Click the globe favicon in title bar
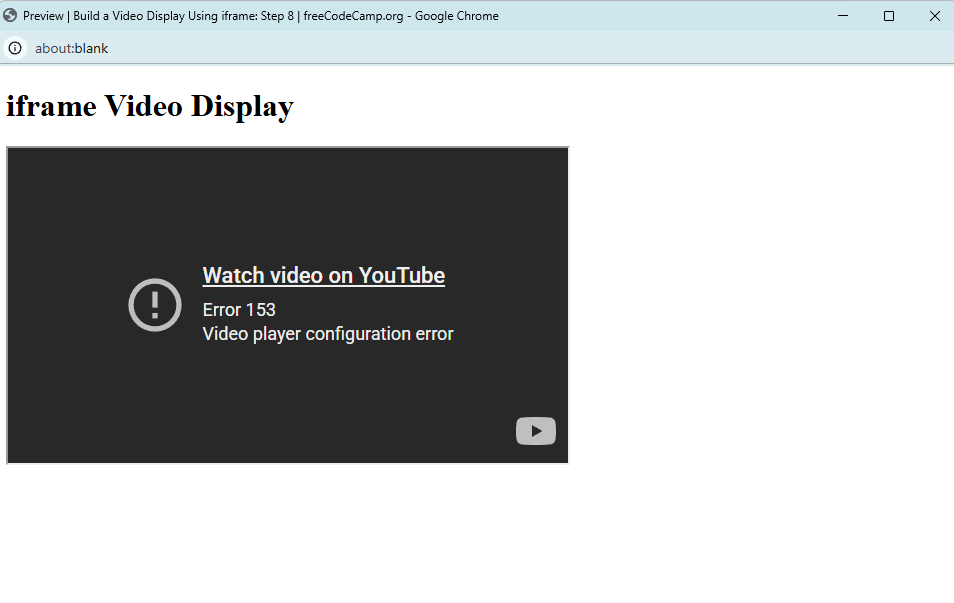The image size is (954, 603). [x=10, y=16]
